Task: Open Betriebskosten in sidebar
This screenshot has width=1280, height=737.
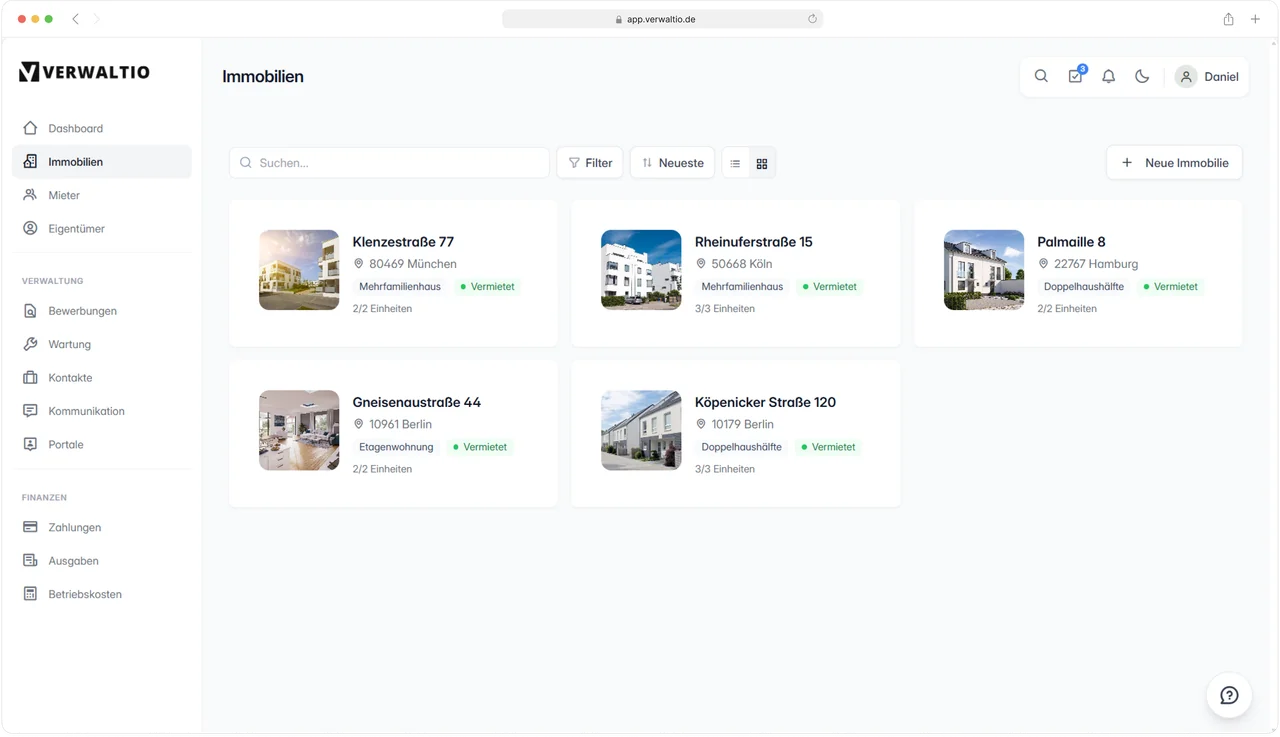Action: click(x=85, y=594)
